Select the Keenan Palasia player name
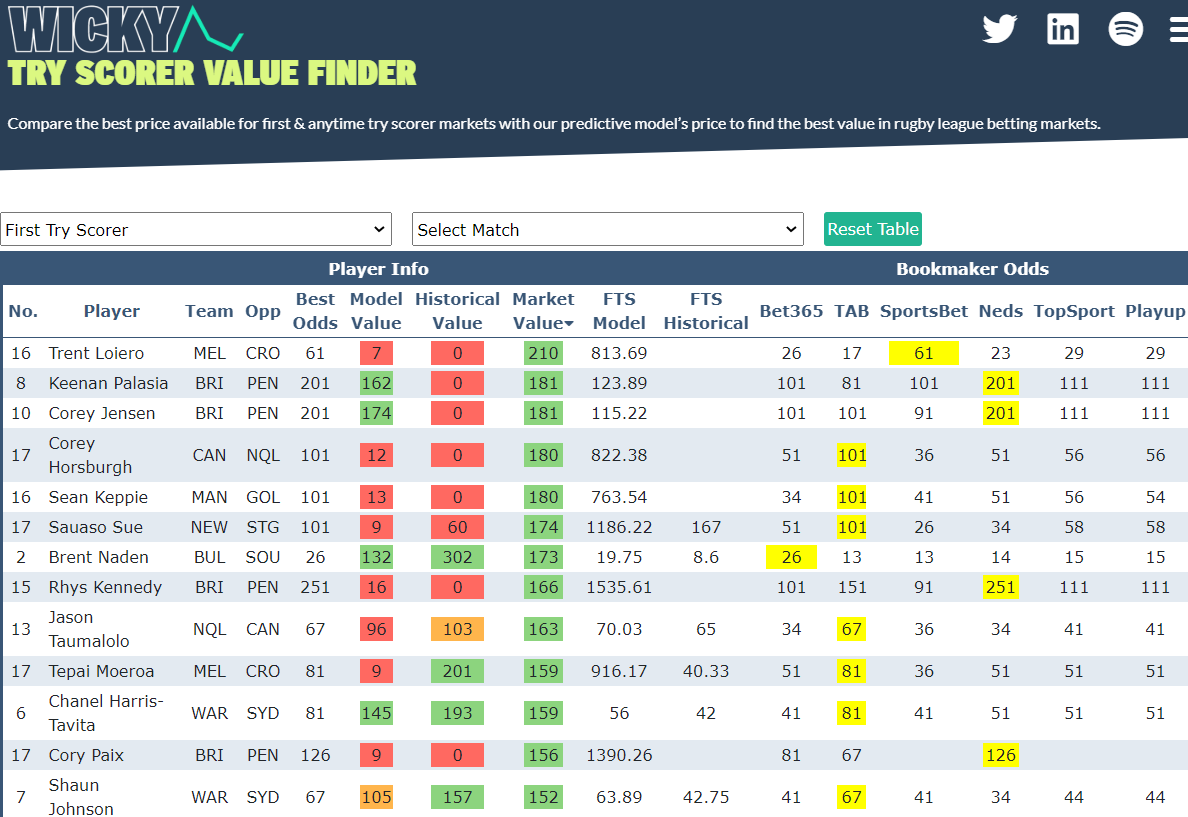 coord(108,383)
